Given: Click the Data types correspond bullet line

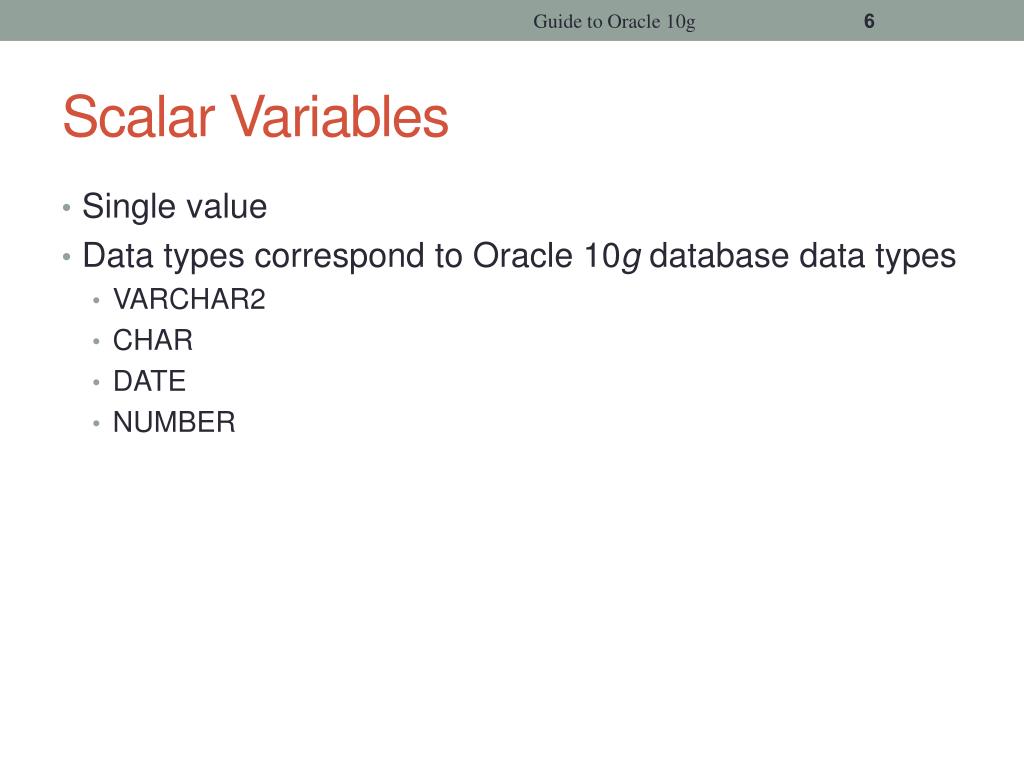Looking at the screenshot, I should tap(519, 256).
